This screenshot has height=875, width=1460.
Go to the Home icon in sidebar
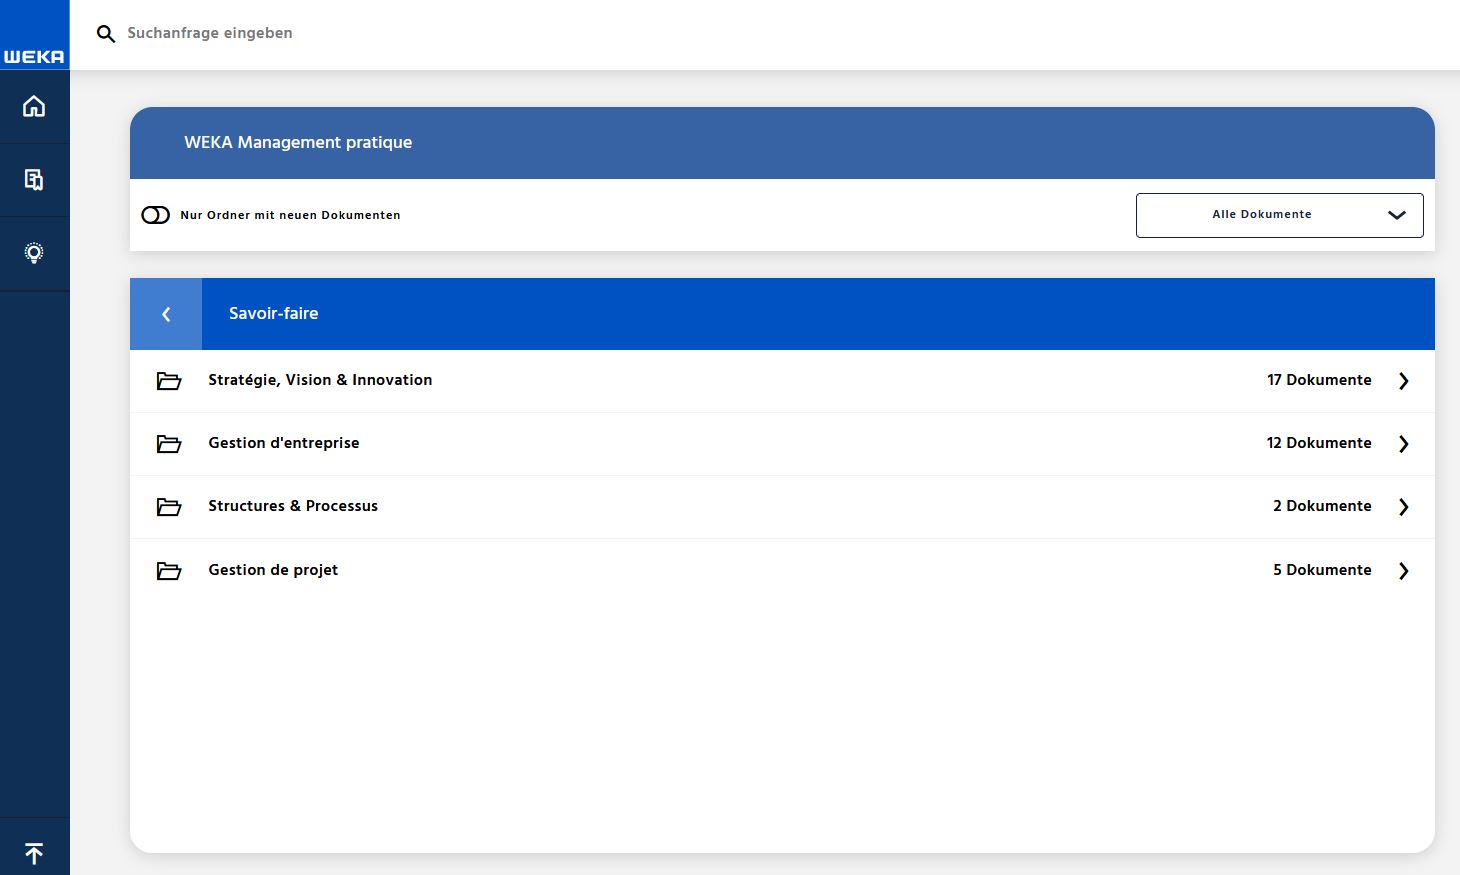pyautogui.click(x=34, y=106)
